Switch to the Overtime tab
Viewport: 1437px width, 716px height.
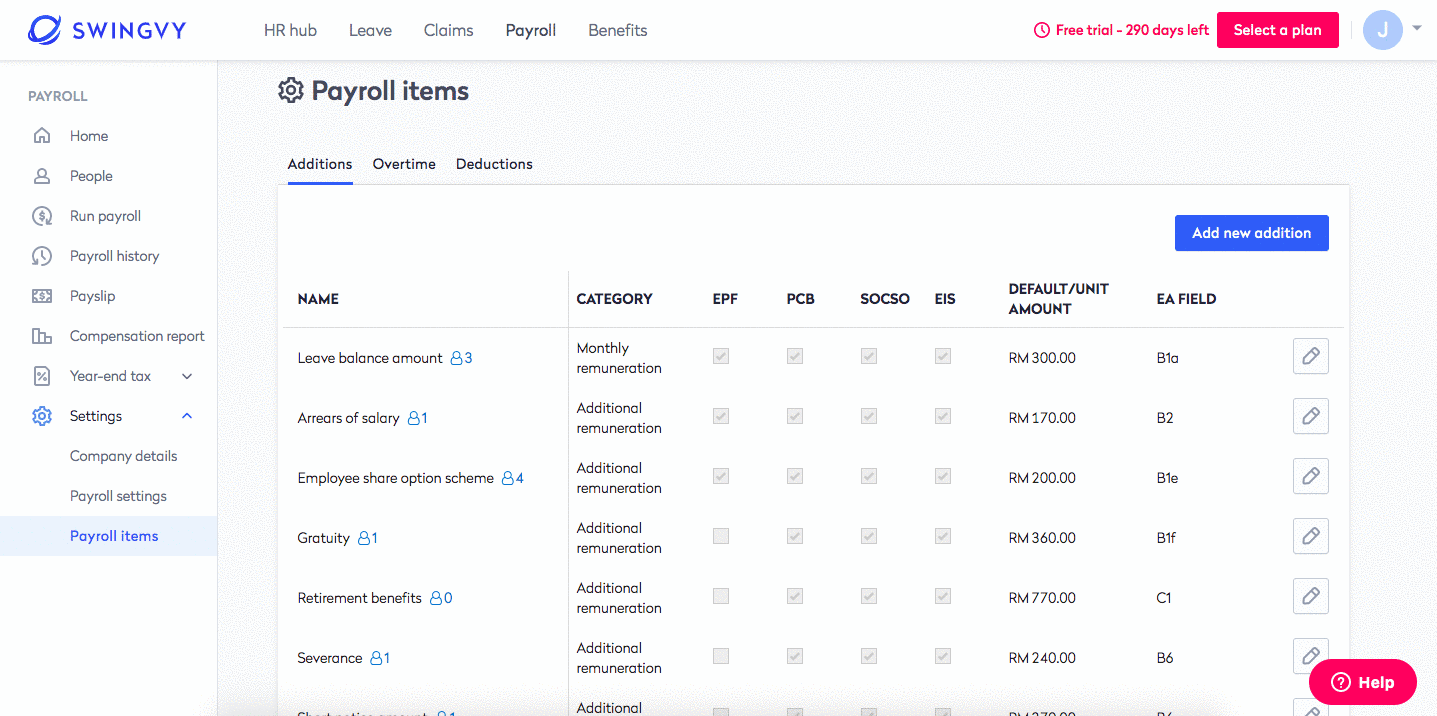coord(404,164)
